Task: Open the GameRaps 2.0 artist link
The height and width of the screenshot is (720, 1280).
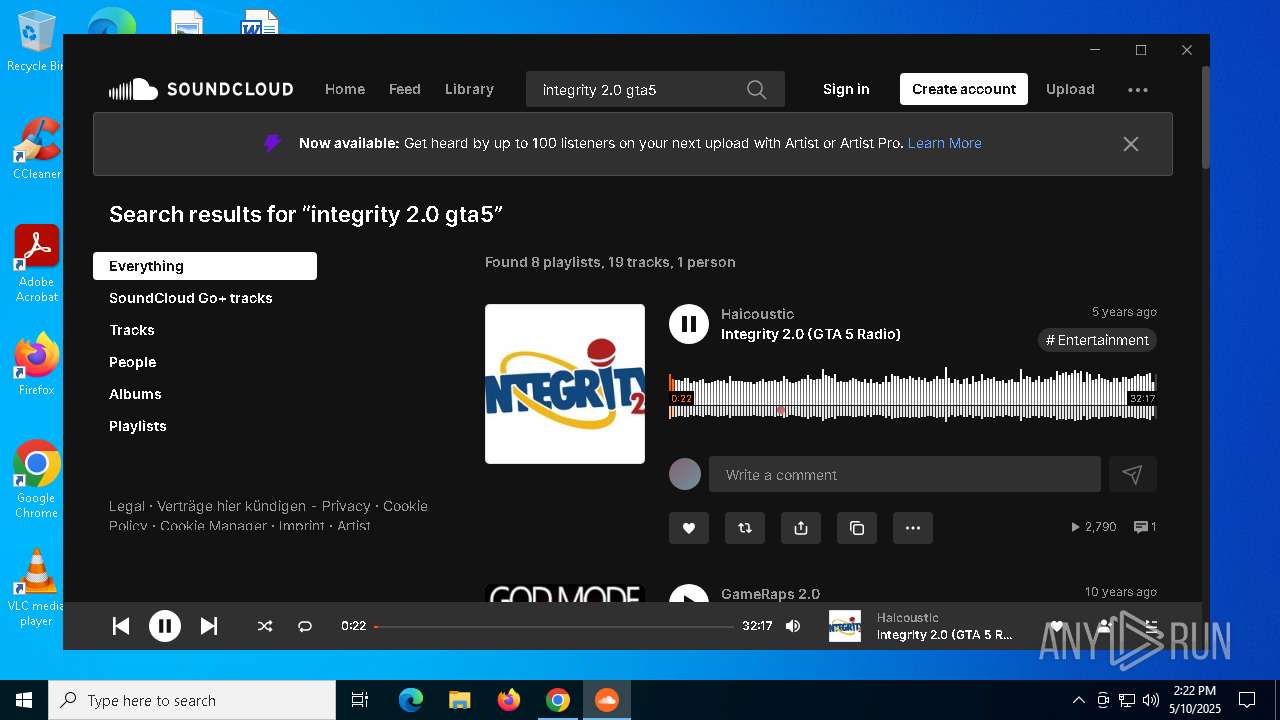Action: (770, 594)
